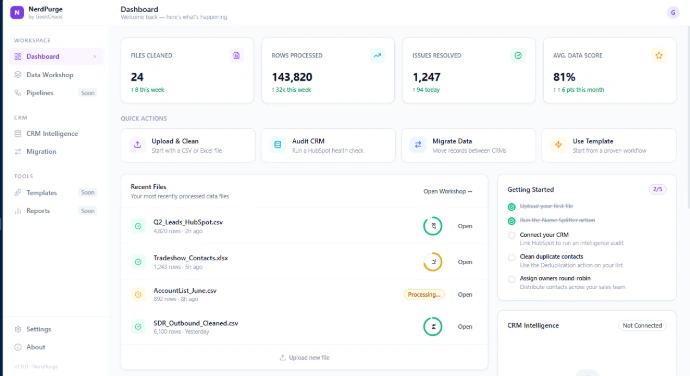Click the NerdPurge logo icon
Image resolution: width=690 pixels, height=376 pixels.
coord(17,12)
